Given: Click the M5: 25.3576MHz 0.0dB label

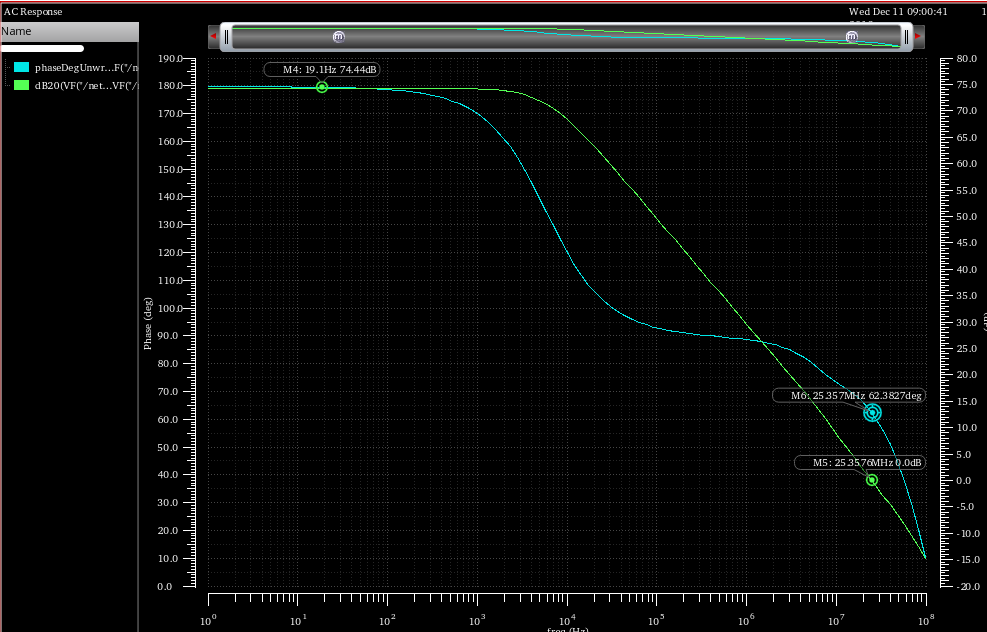Looking at the screenshot, I should pos(860,463).
